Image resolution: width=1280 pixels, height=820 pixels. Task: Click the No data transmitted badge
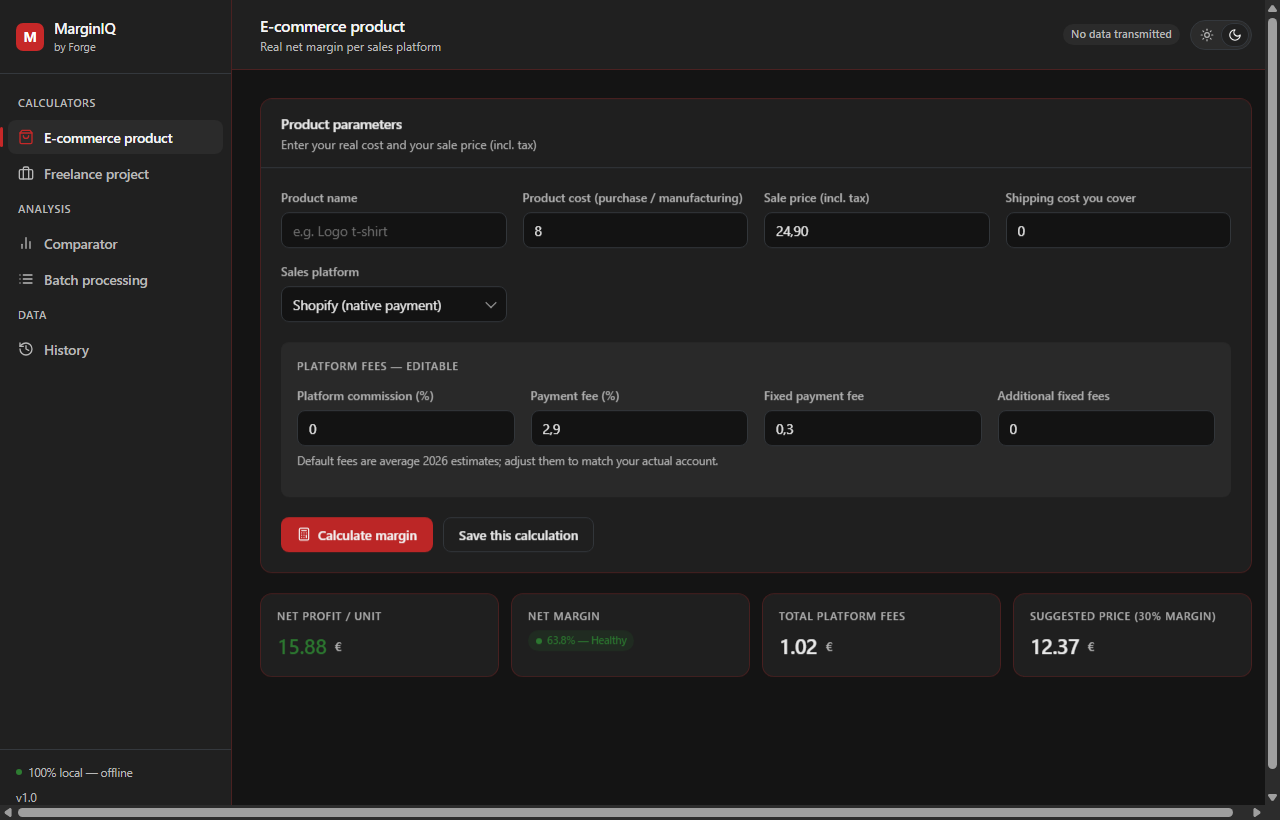coord(1121,34)
